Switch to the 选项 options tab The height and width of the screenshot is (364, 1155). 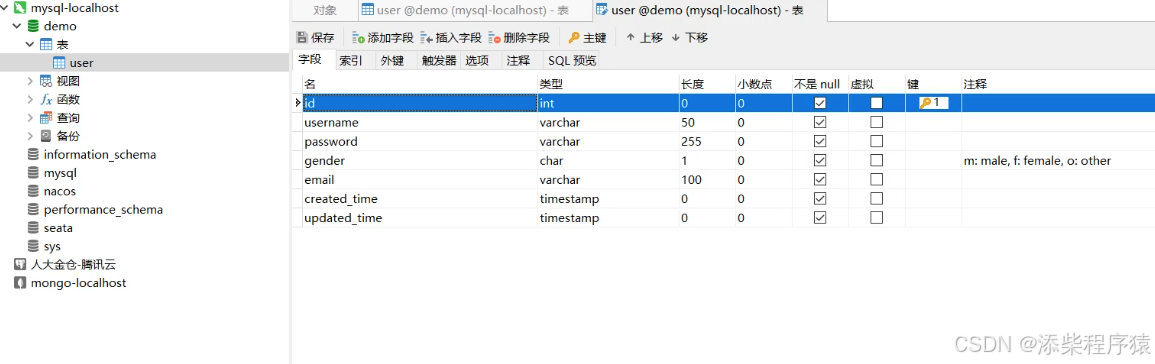click(477, 60)
